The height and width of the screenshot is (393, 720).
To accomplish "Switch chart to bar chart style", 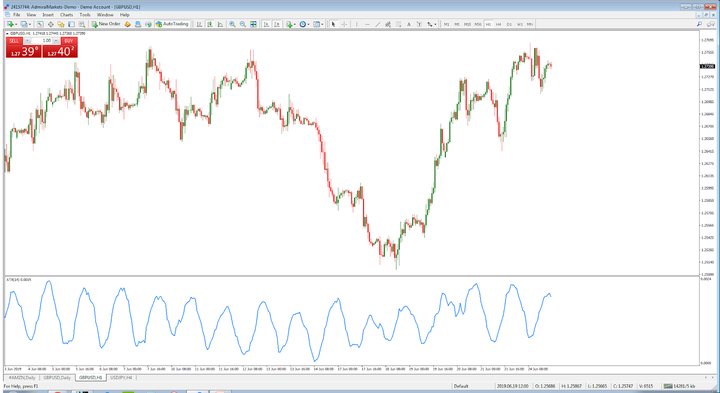I will click(x=199, y=24).
